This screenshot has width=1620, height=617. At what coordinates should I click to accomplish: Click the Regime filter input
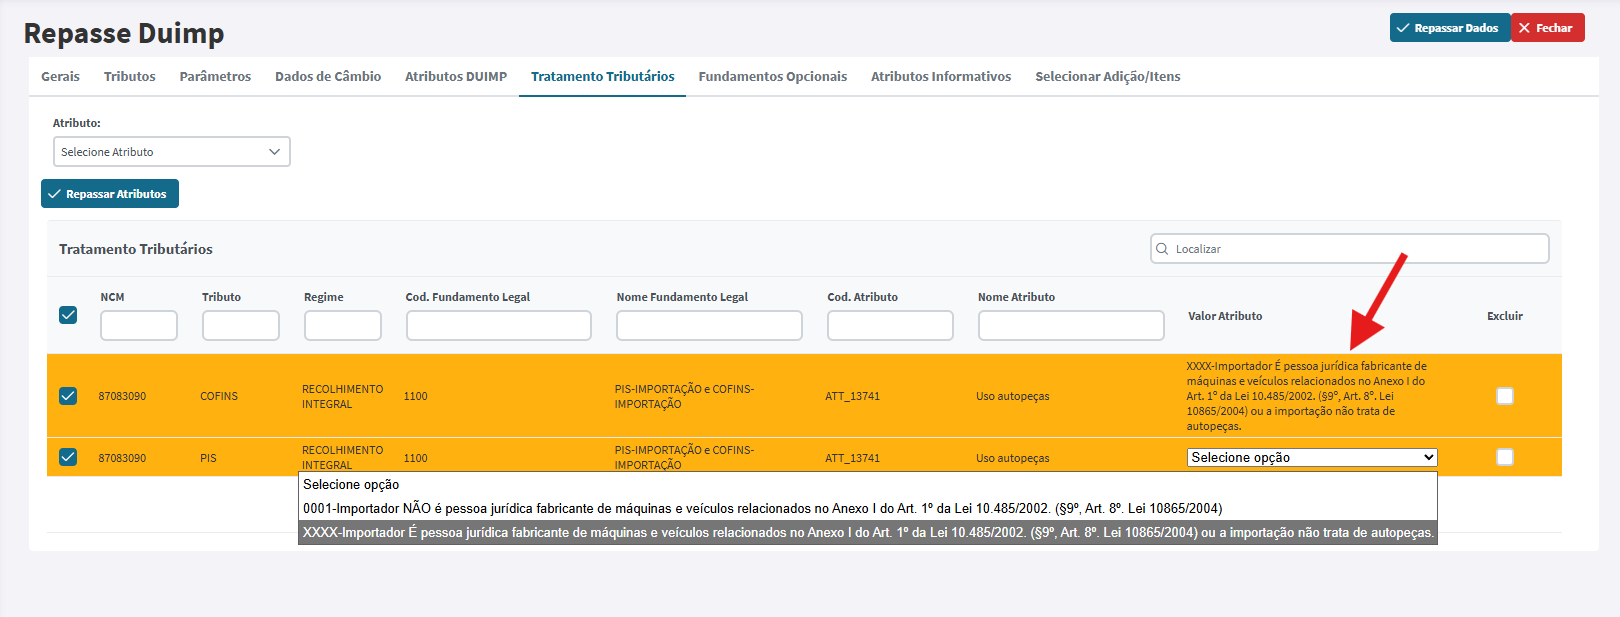[343, 325]
